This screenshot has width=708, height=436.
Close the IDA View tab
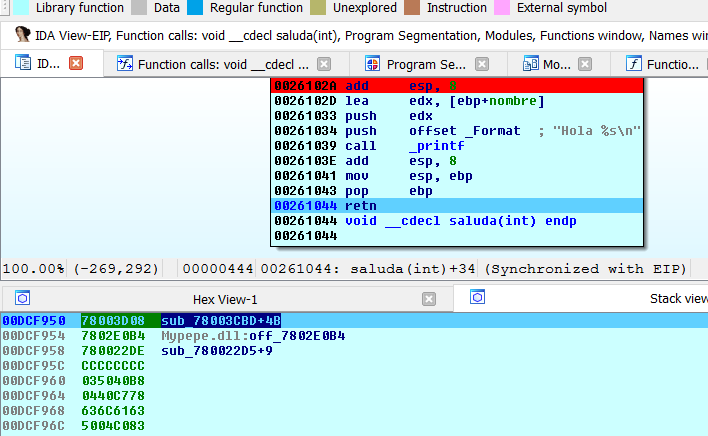[76, 64]
